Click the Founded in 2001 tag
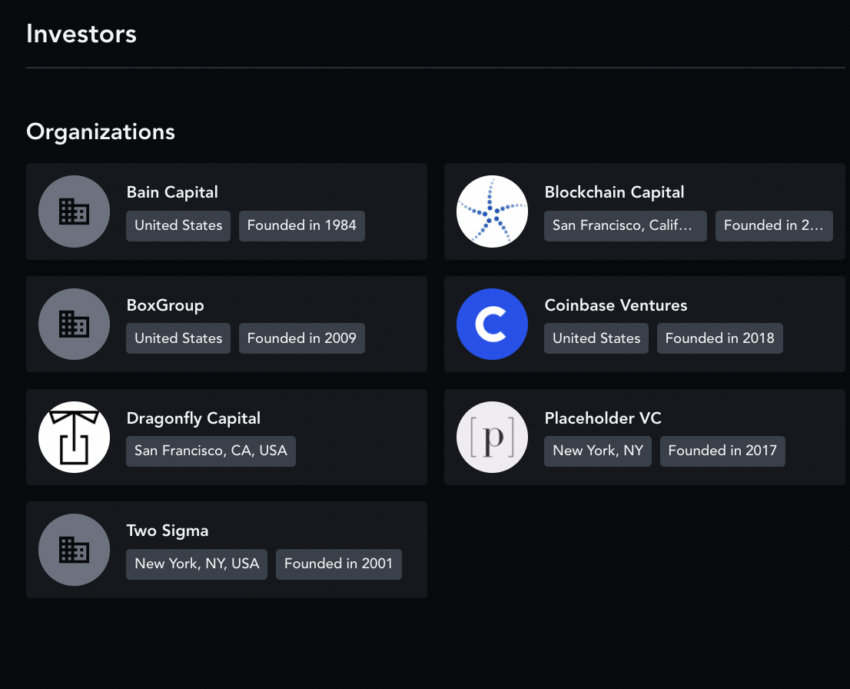 tap(338, 564)
